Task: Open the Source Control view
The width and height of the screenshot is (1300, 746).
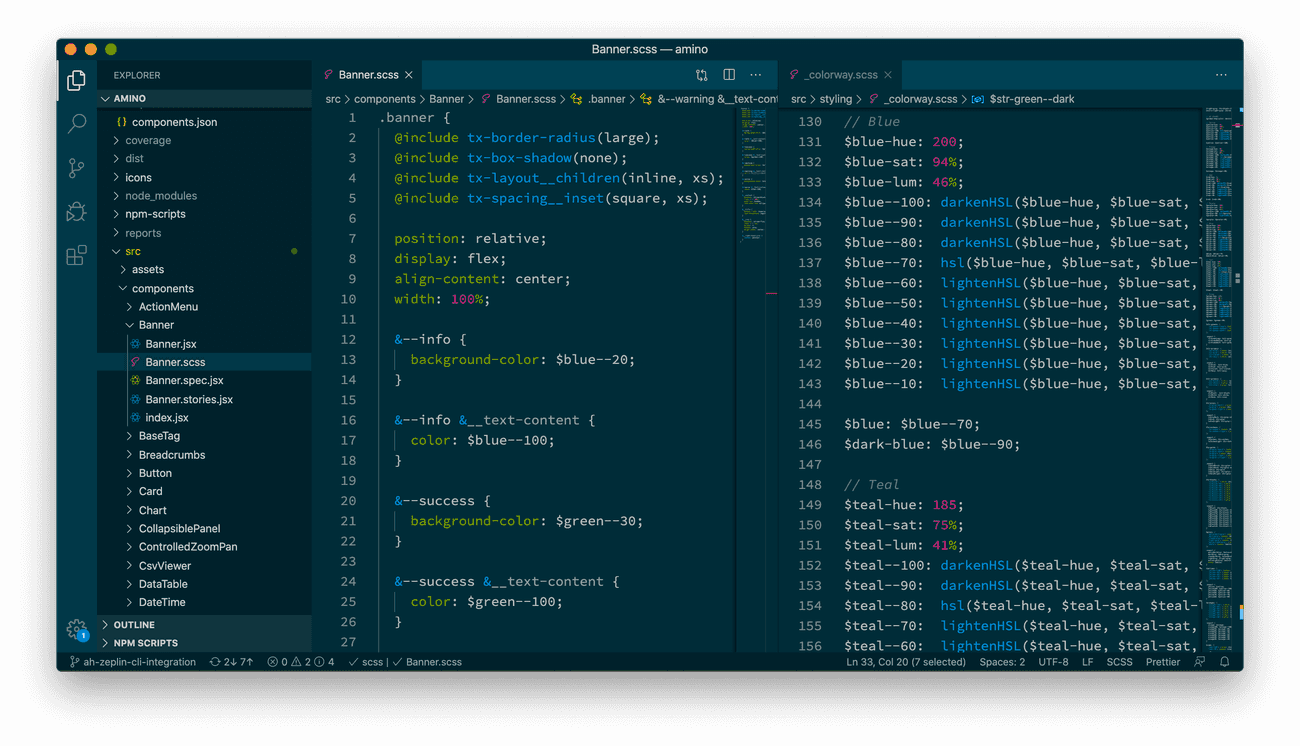Action: 76,168
